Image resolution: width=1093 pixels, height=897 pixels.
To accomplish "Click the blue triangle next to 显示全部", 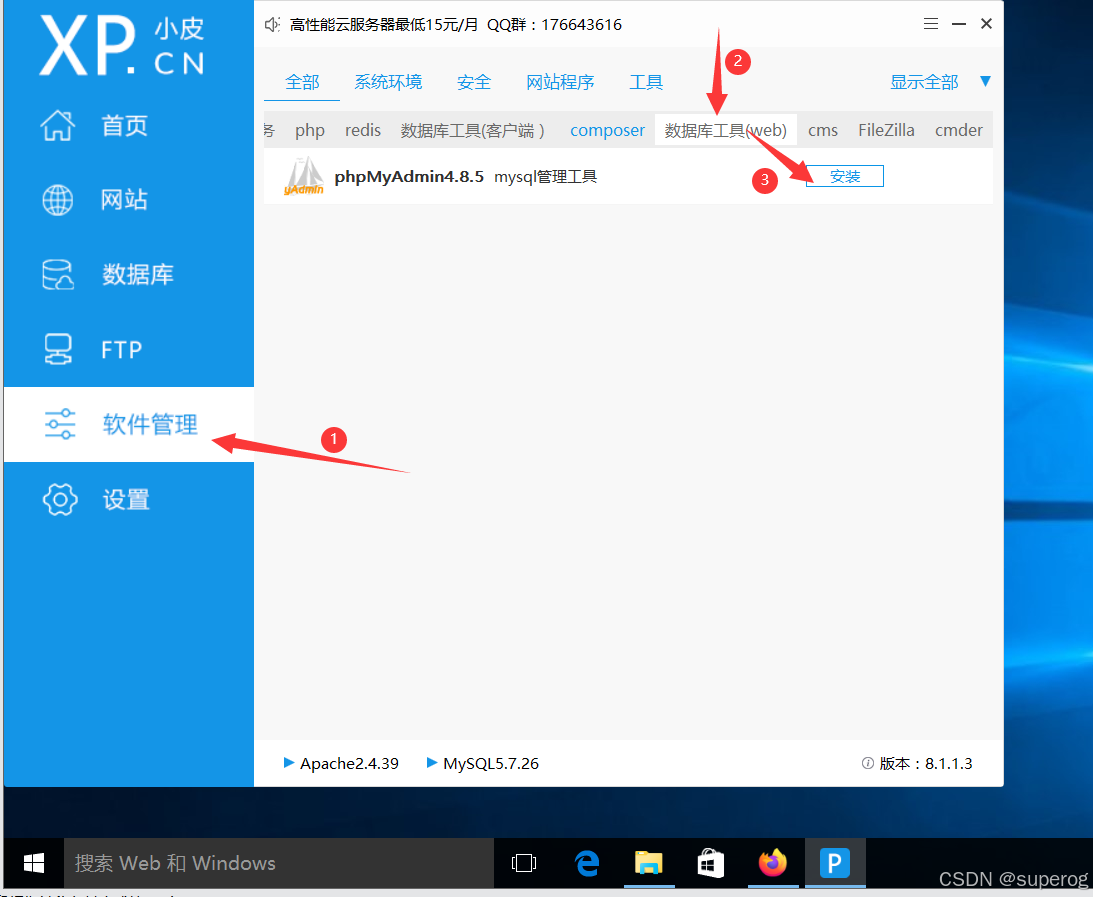I will click(x=985, y=81).
